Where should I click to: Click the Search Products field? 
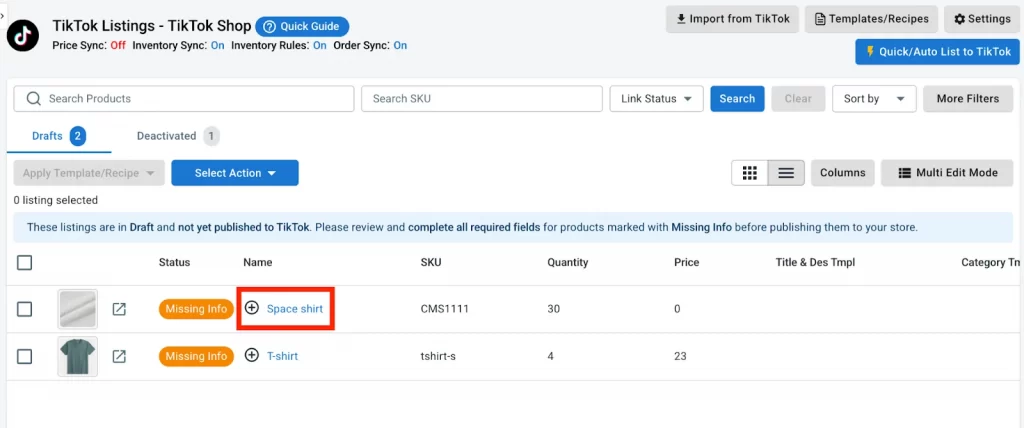pyautogui.click(x=184, y=99)
